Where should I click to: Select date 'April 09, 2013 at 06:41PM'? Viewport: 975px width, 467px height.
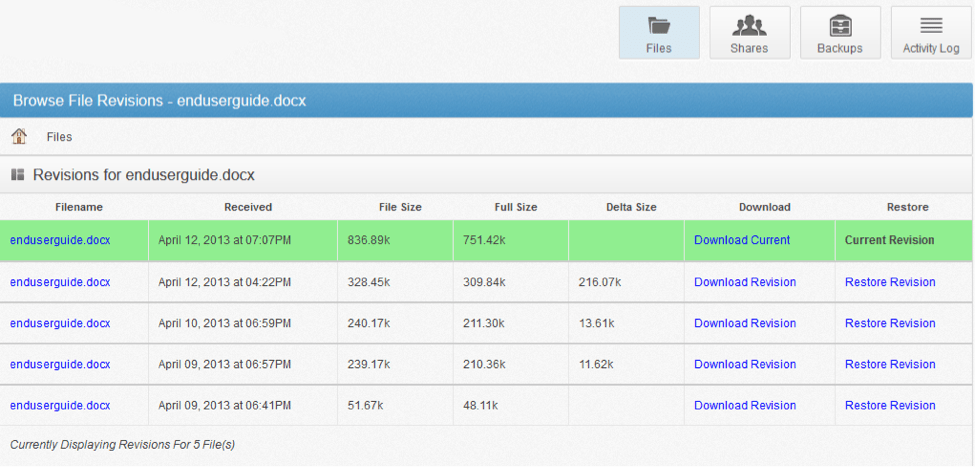224,405
